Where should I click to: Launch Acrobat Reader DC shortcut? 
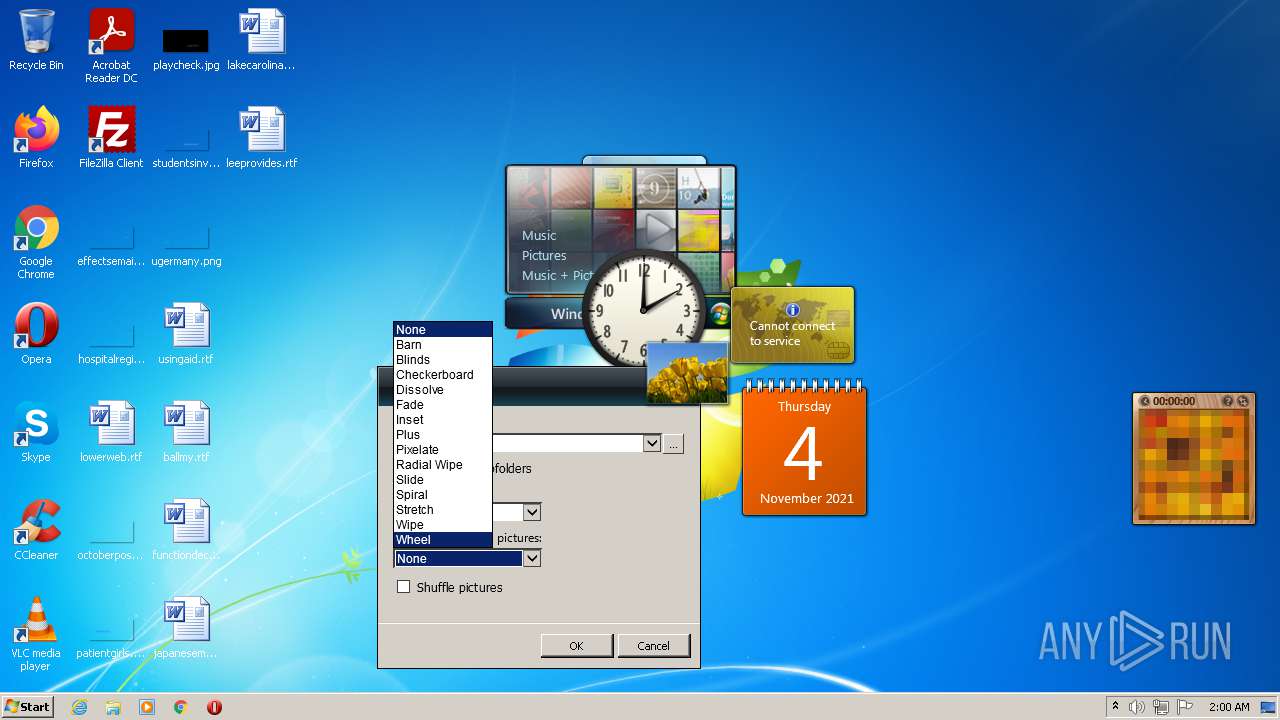point(111,45)
